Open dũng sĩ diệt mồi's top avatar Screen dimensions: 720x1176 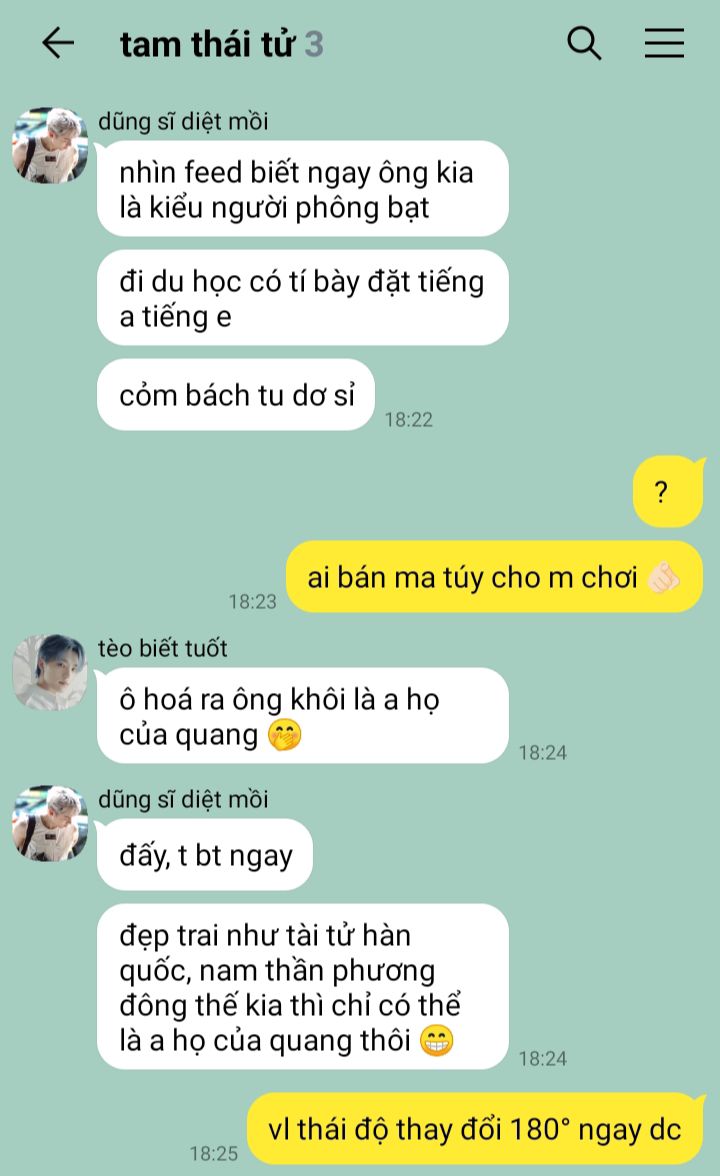point(50,146)
